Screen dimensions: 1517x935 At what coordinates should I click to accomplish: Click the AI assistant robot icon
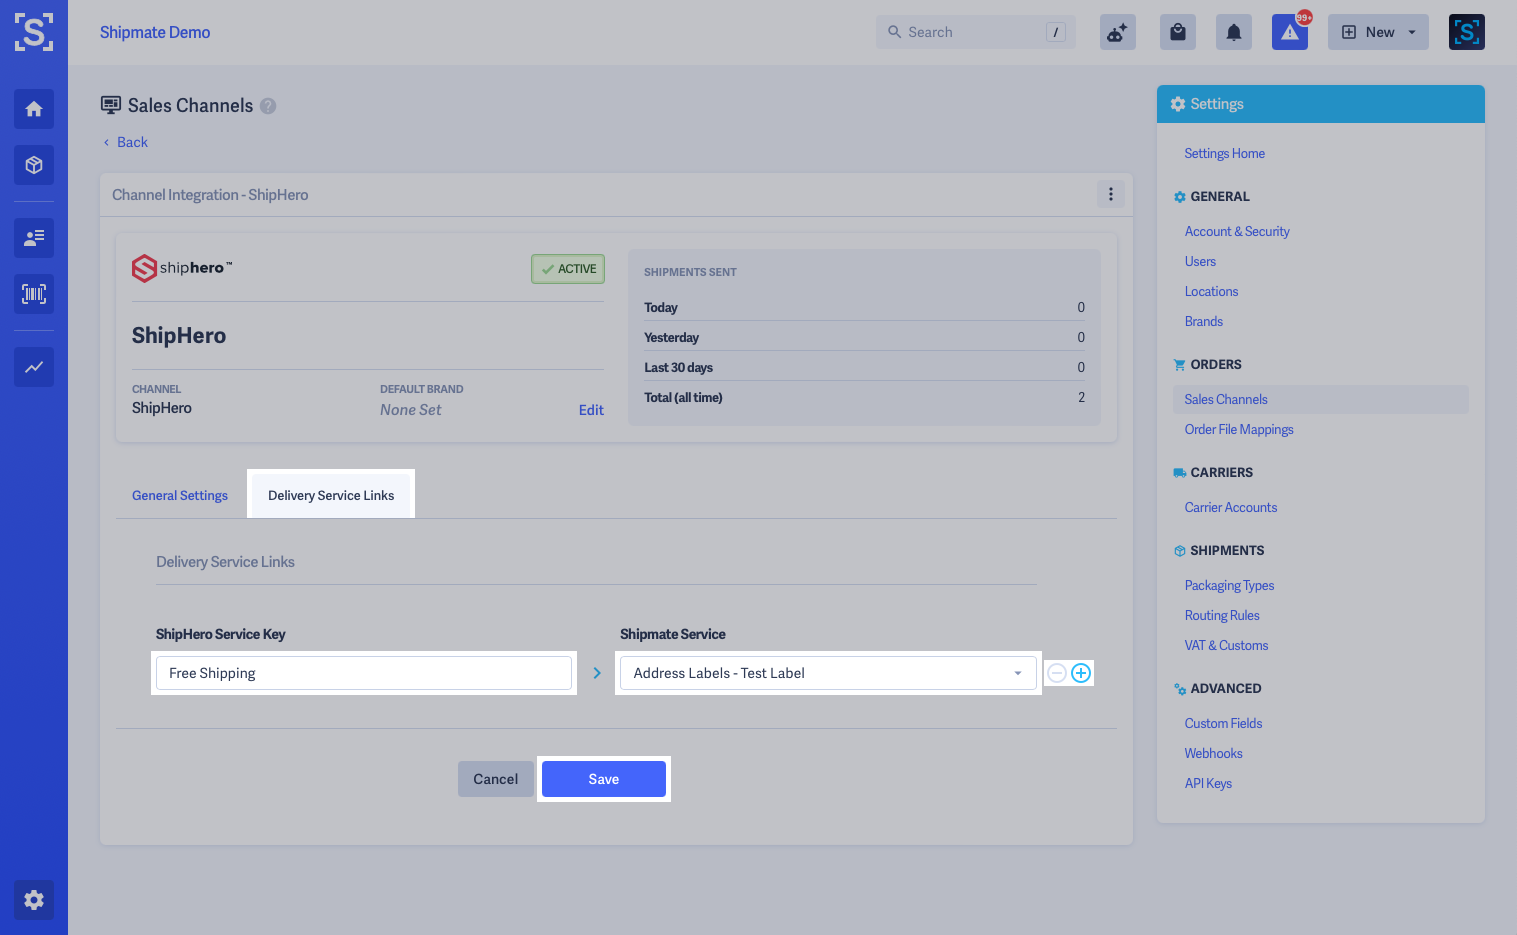click(x=1118, y=32)
